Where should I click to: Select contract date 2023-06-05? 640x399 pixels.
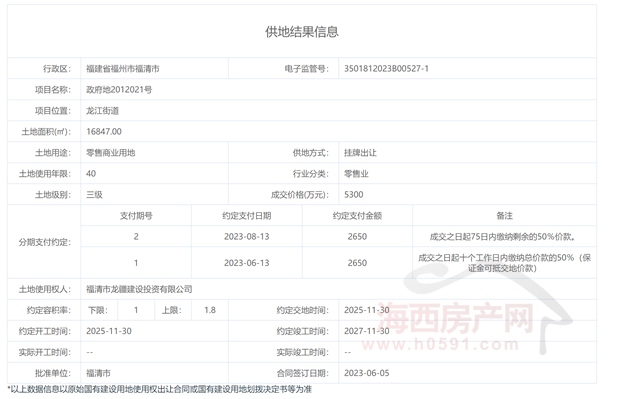pyautogui.click(x=367, y=373)
